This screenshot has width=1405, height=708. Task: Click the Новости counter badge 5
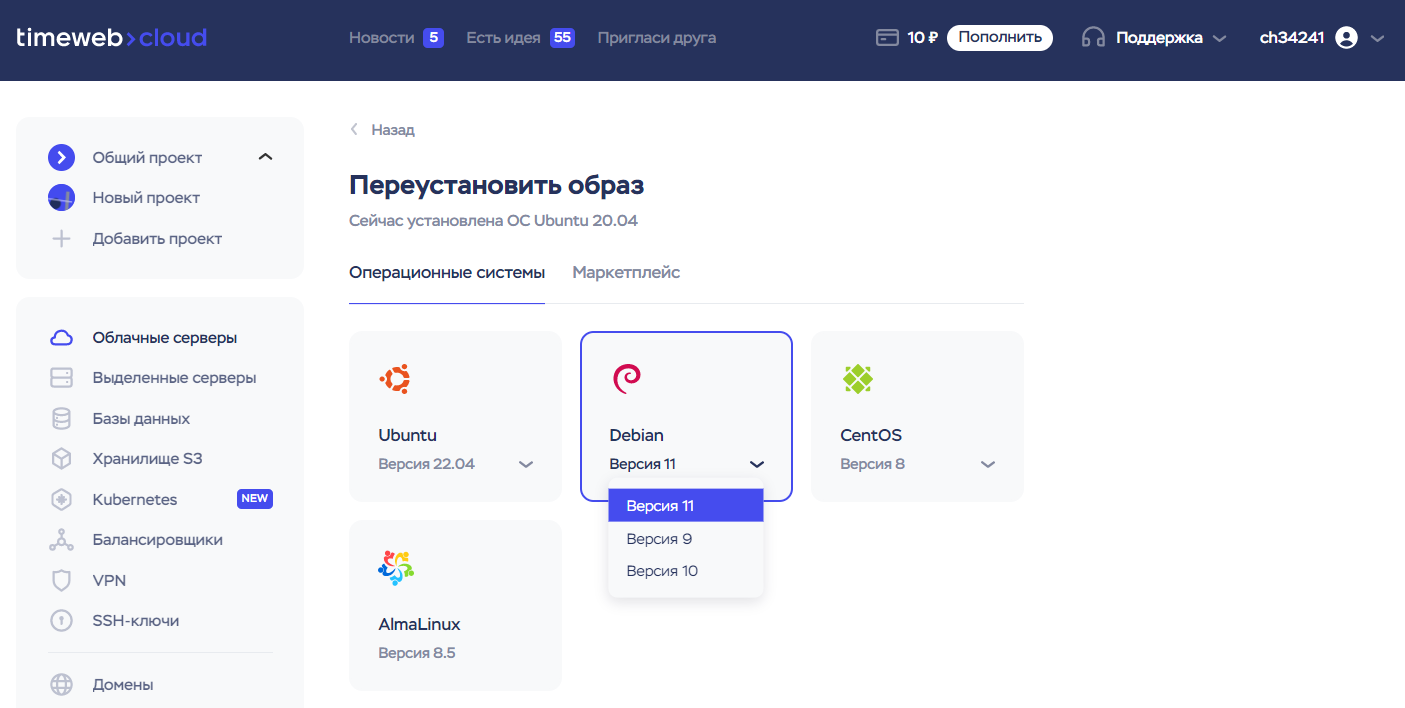[x=433, y=38]
